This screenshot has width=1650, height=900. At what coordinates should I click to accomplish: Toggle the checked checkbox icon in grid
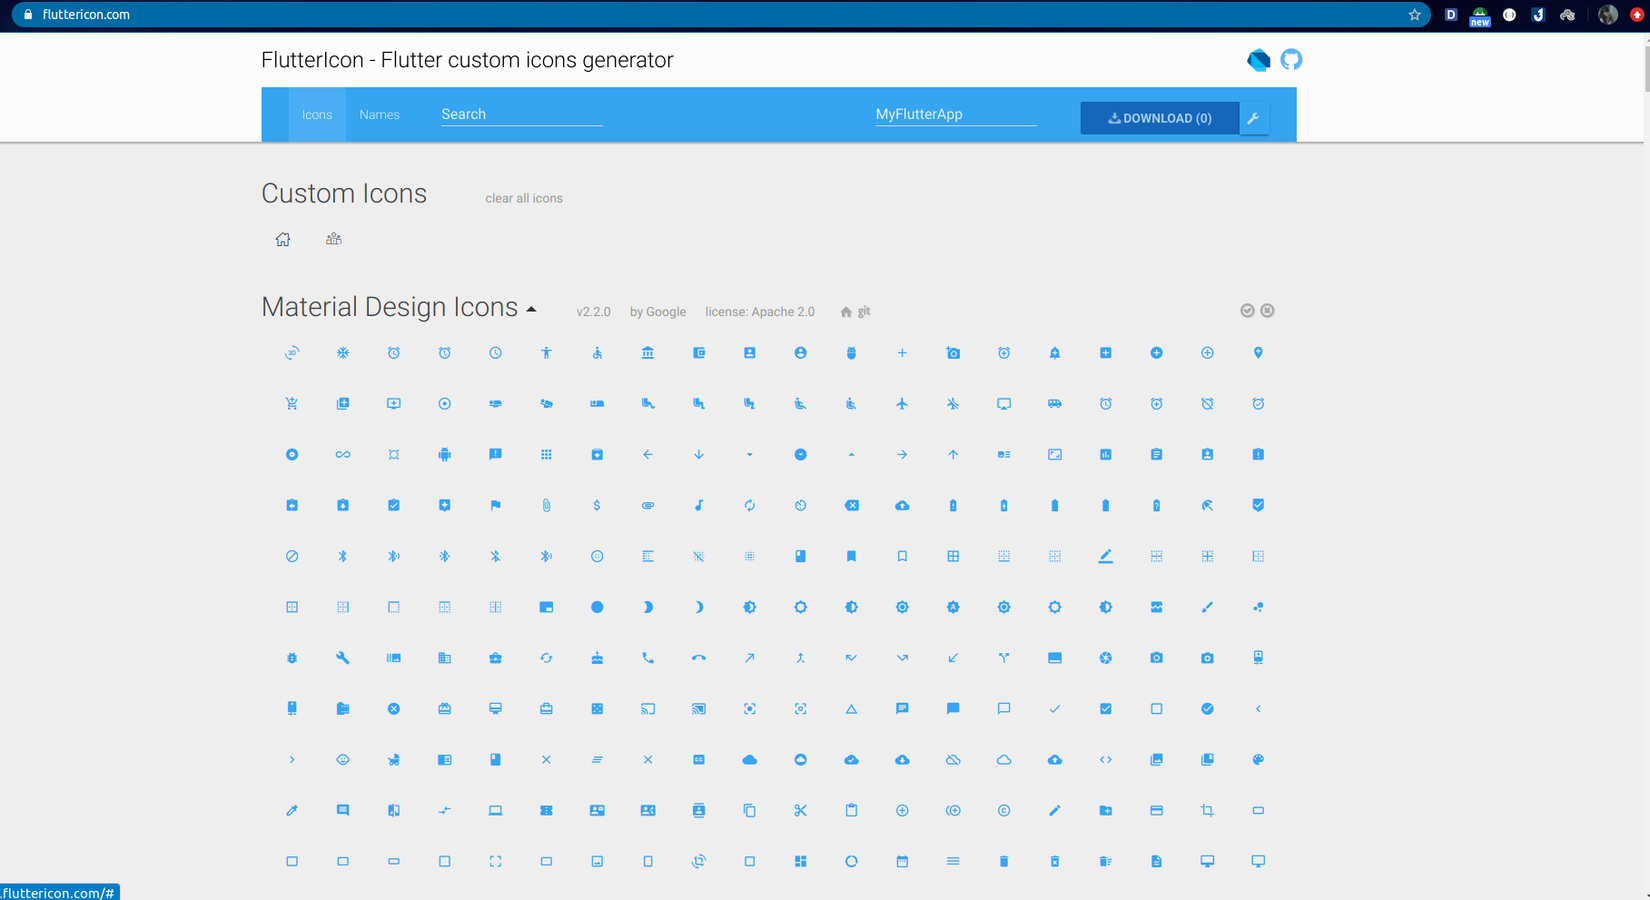1105,709
